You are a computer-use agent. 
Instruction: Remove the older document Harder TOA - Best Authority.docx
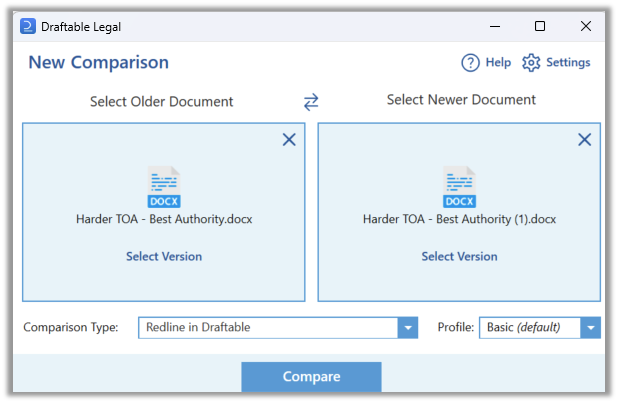coord(289,139)
